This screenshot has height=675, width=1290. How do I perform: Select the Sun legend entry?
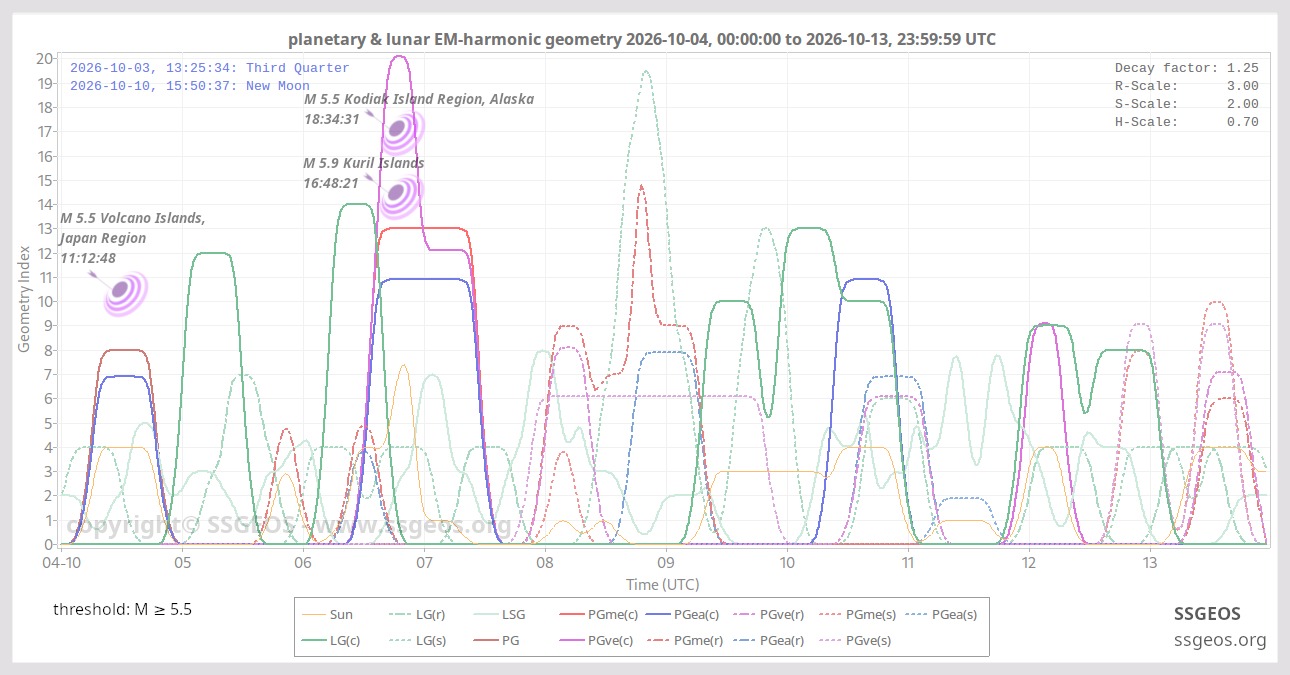(327, 615)
